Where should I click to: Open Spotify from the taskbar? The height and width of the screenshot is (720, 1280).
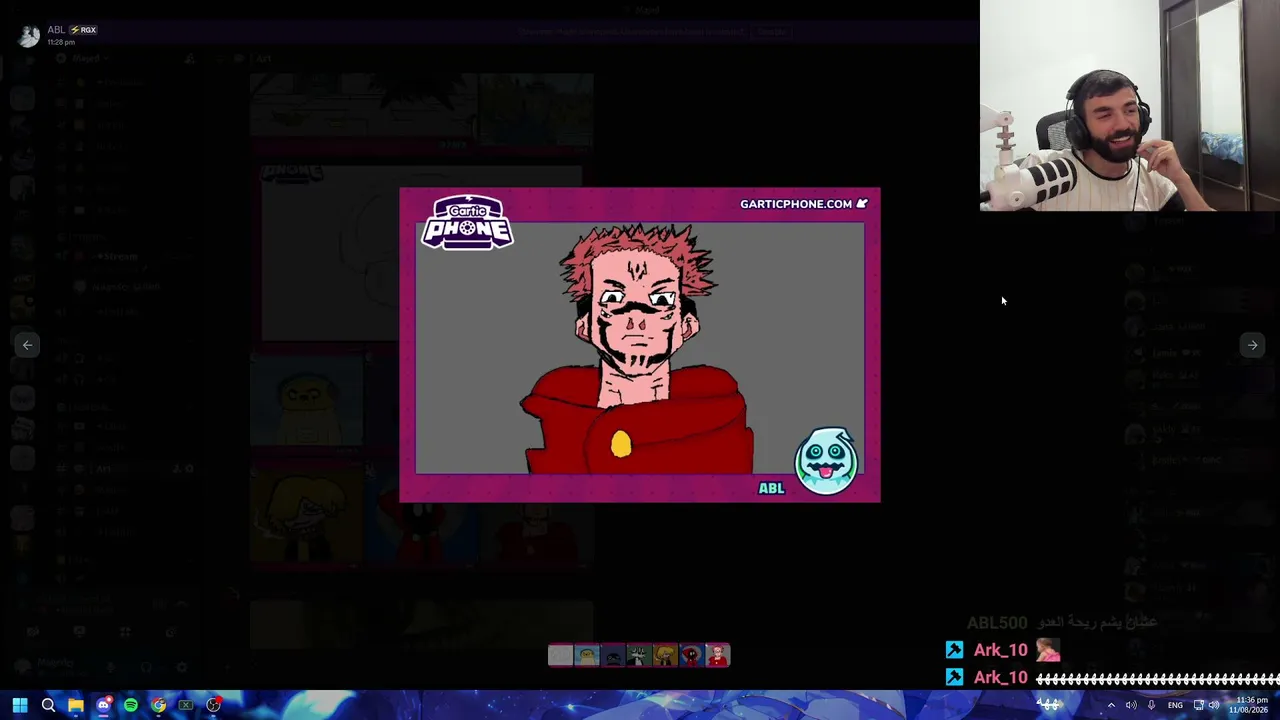click(x=131, y=705)
